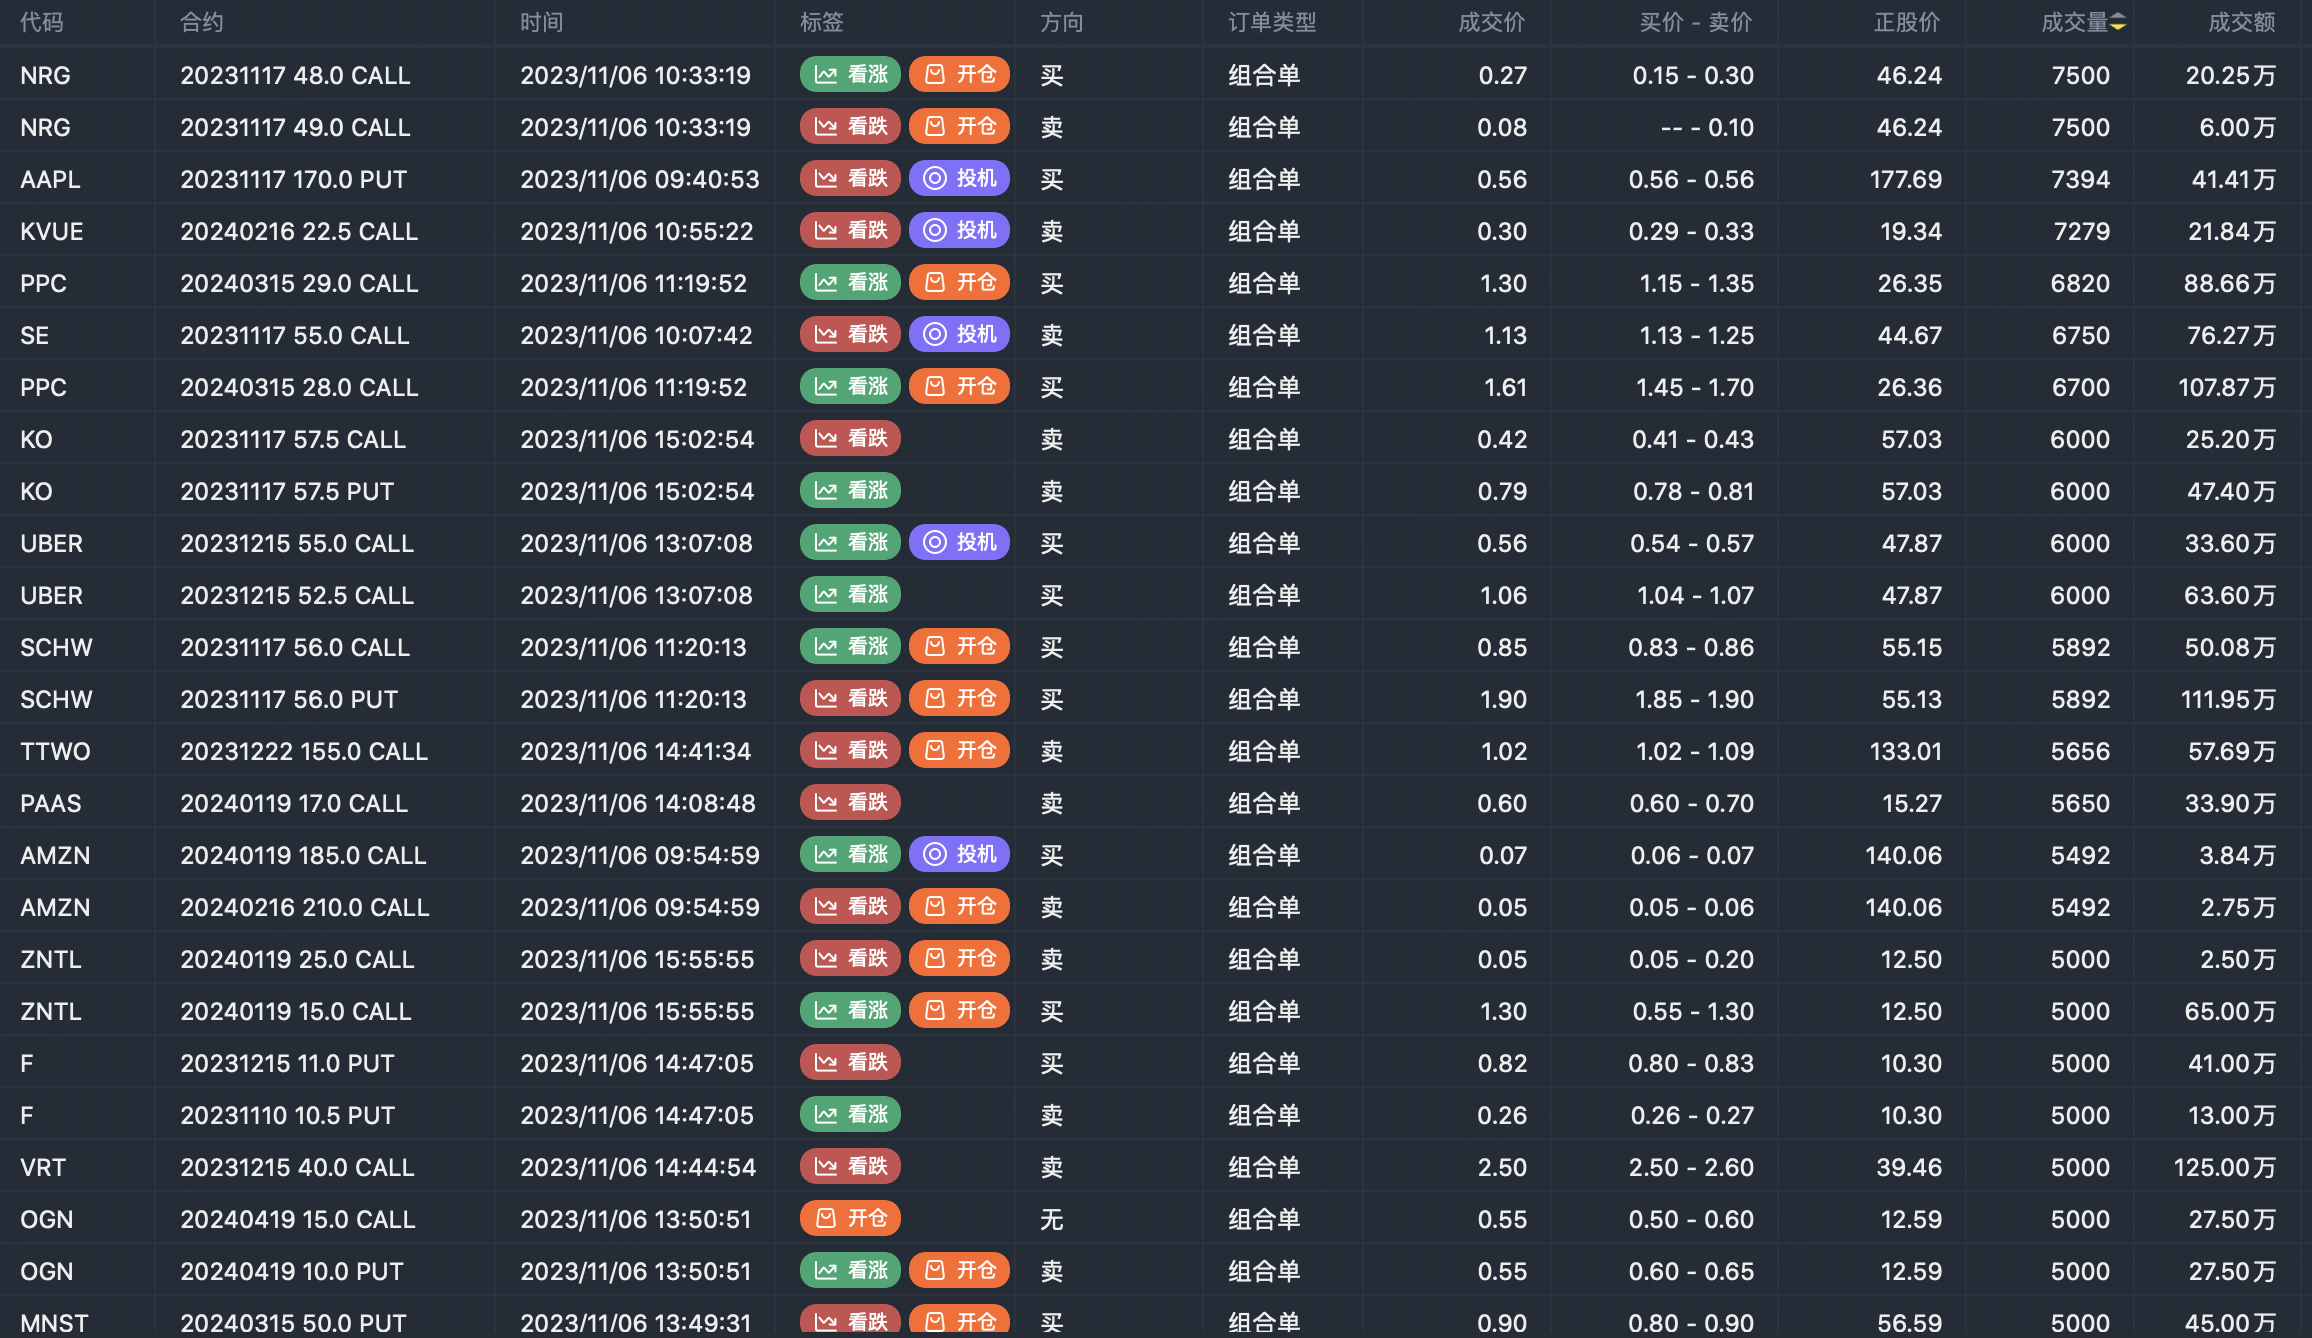Click the 开仓 tag on AMZN 210.0 CALL row
This screenshot has height=1338, width=2312.
pos(960,907)
